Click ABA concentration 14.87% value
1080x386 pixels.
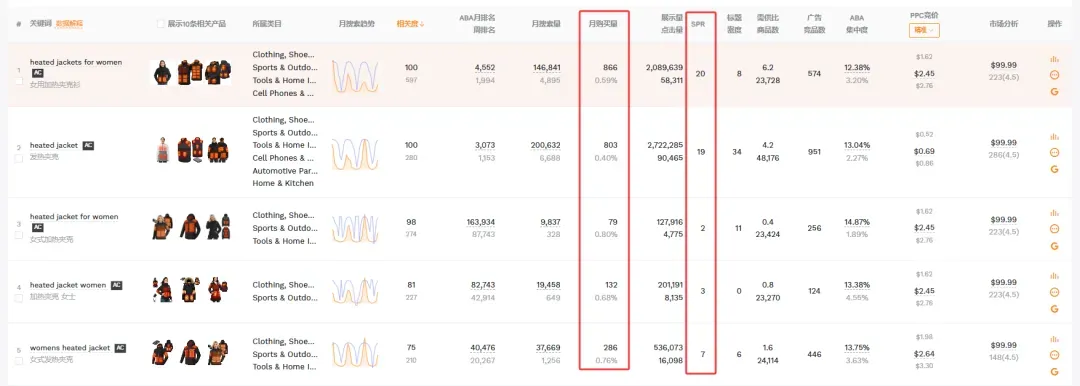click(857, 222)
